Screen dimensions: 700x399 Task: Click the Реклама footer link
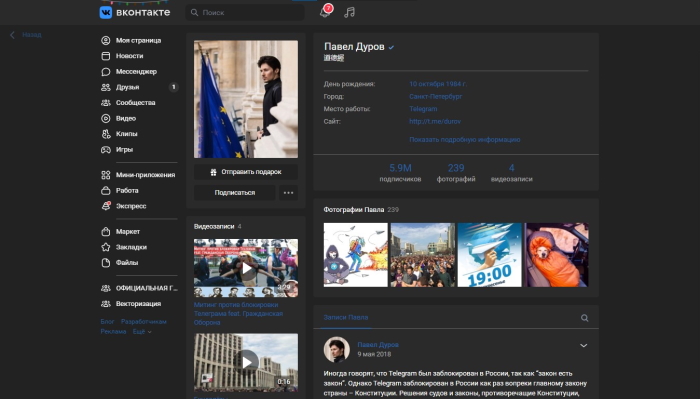(x=113, y=332)
